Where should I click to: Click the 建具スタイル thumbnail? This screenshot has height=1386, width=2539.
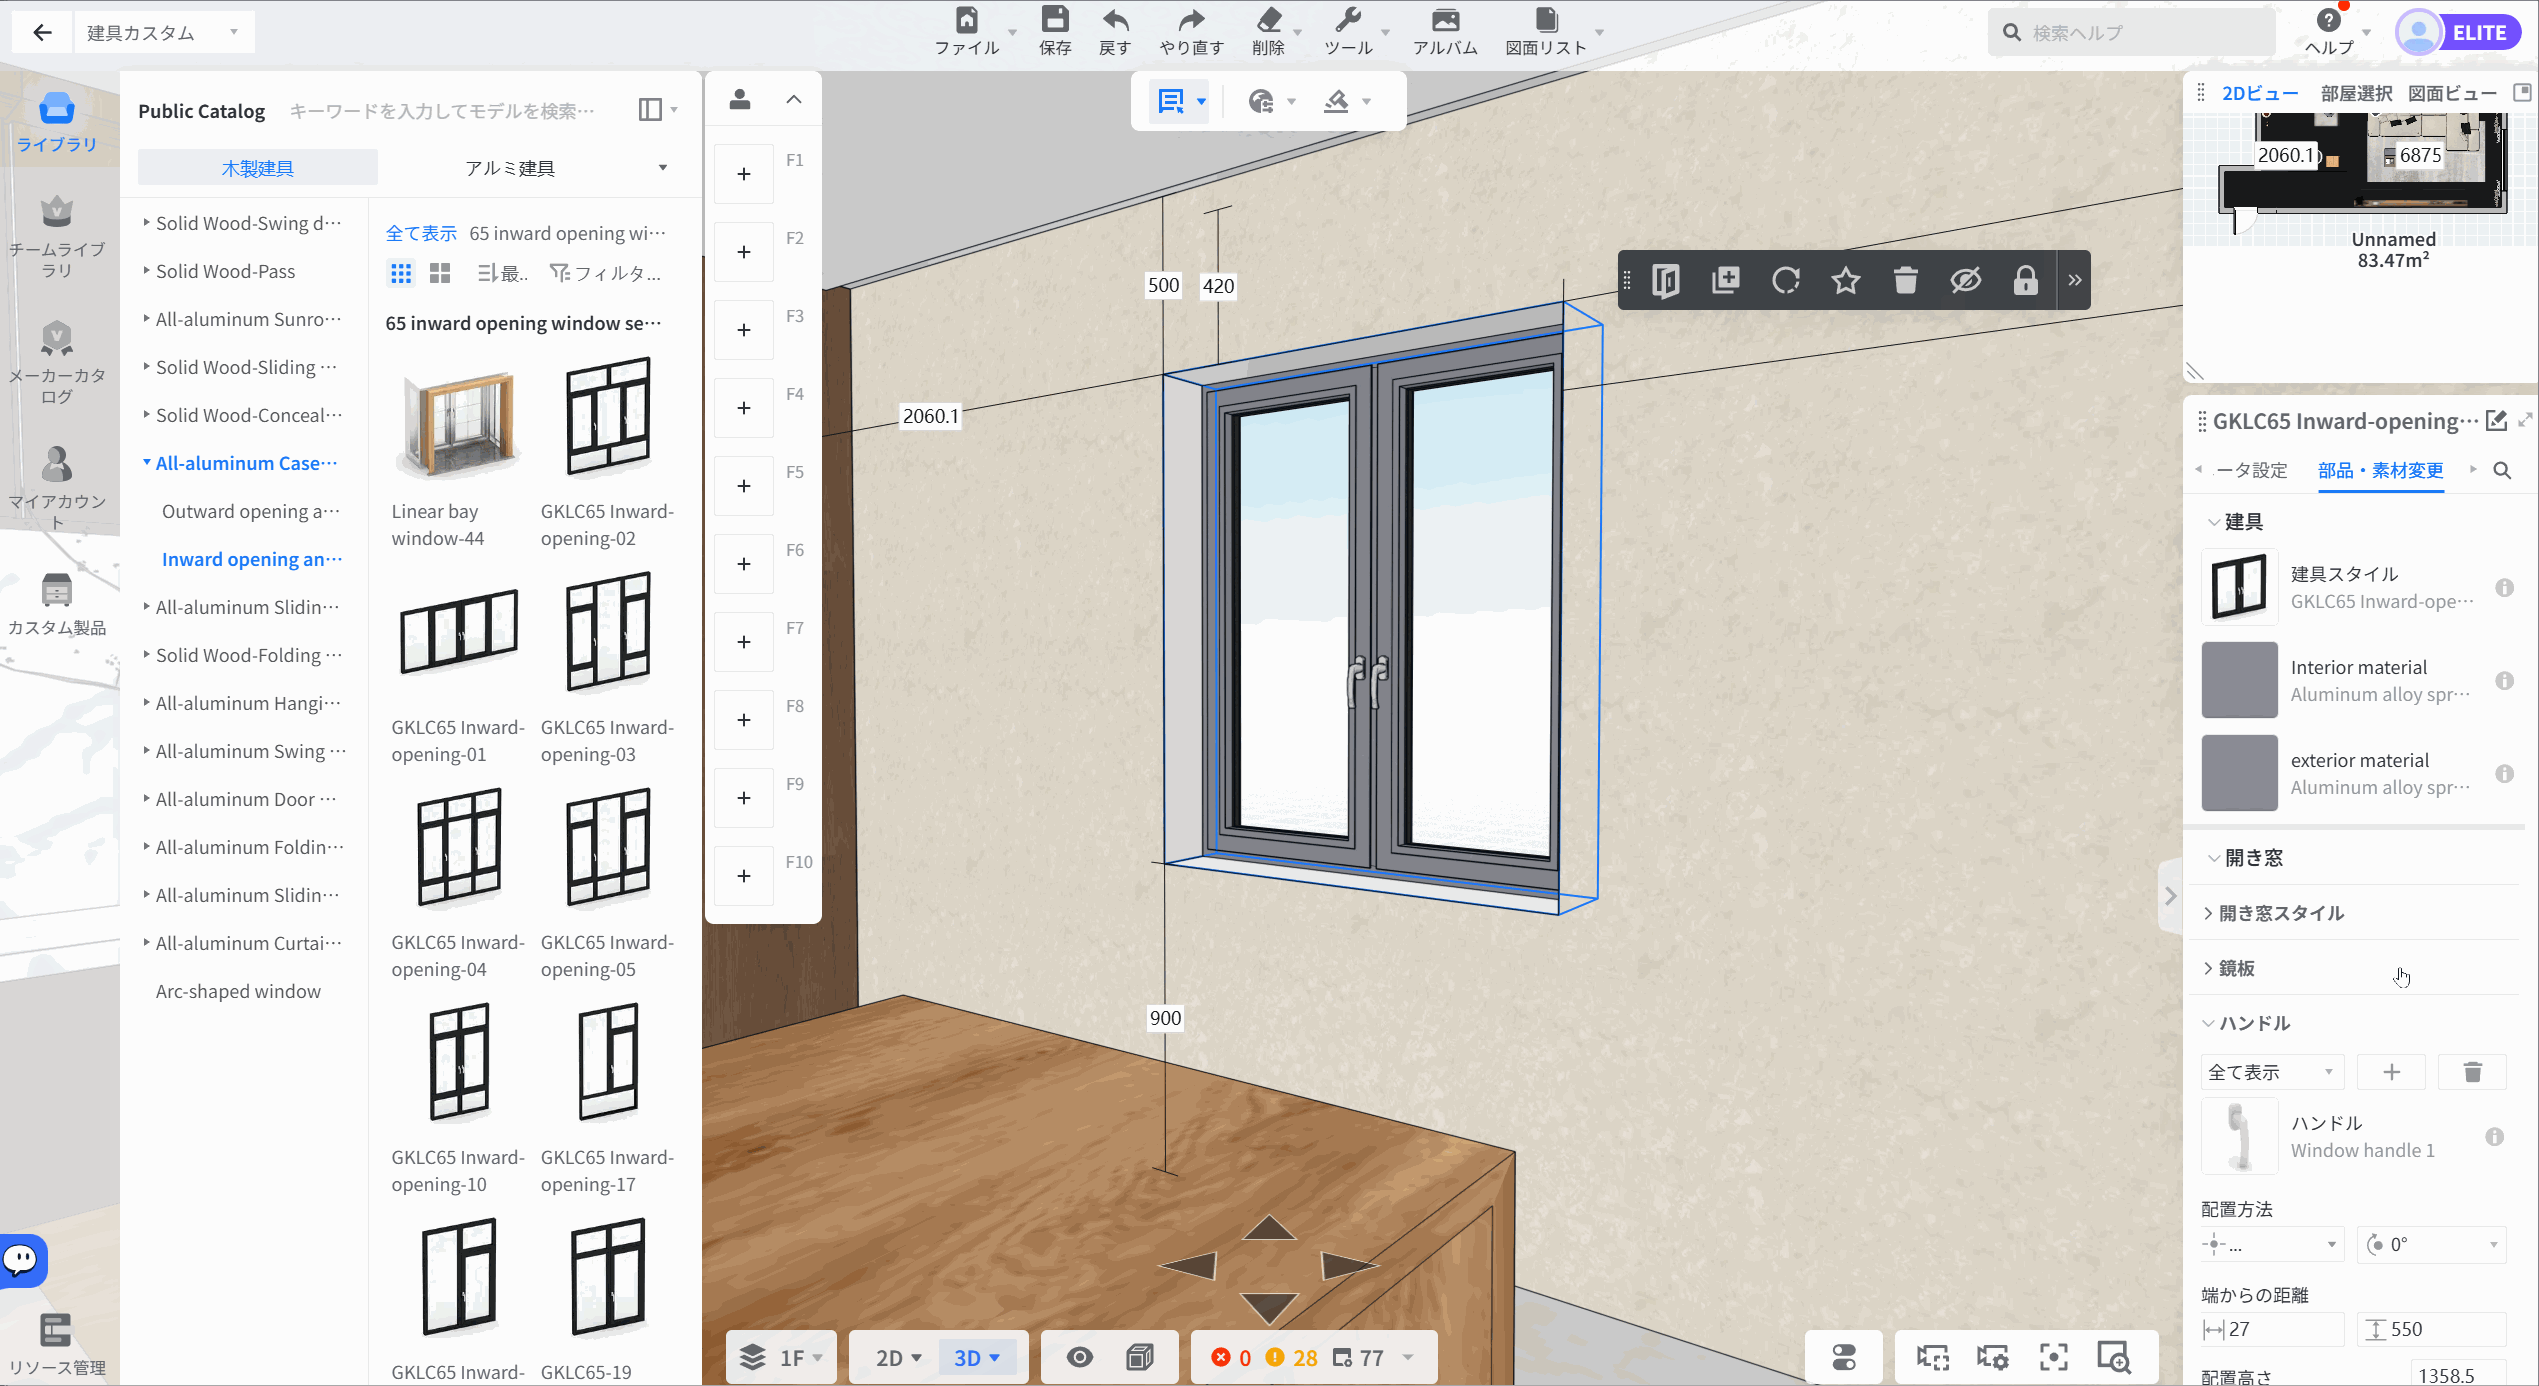pos(2240,587)
